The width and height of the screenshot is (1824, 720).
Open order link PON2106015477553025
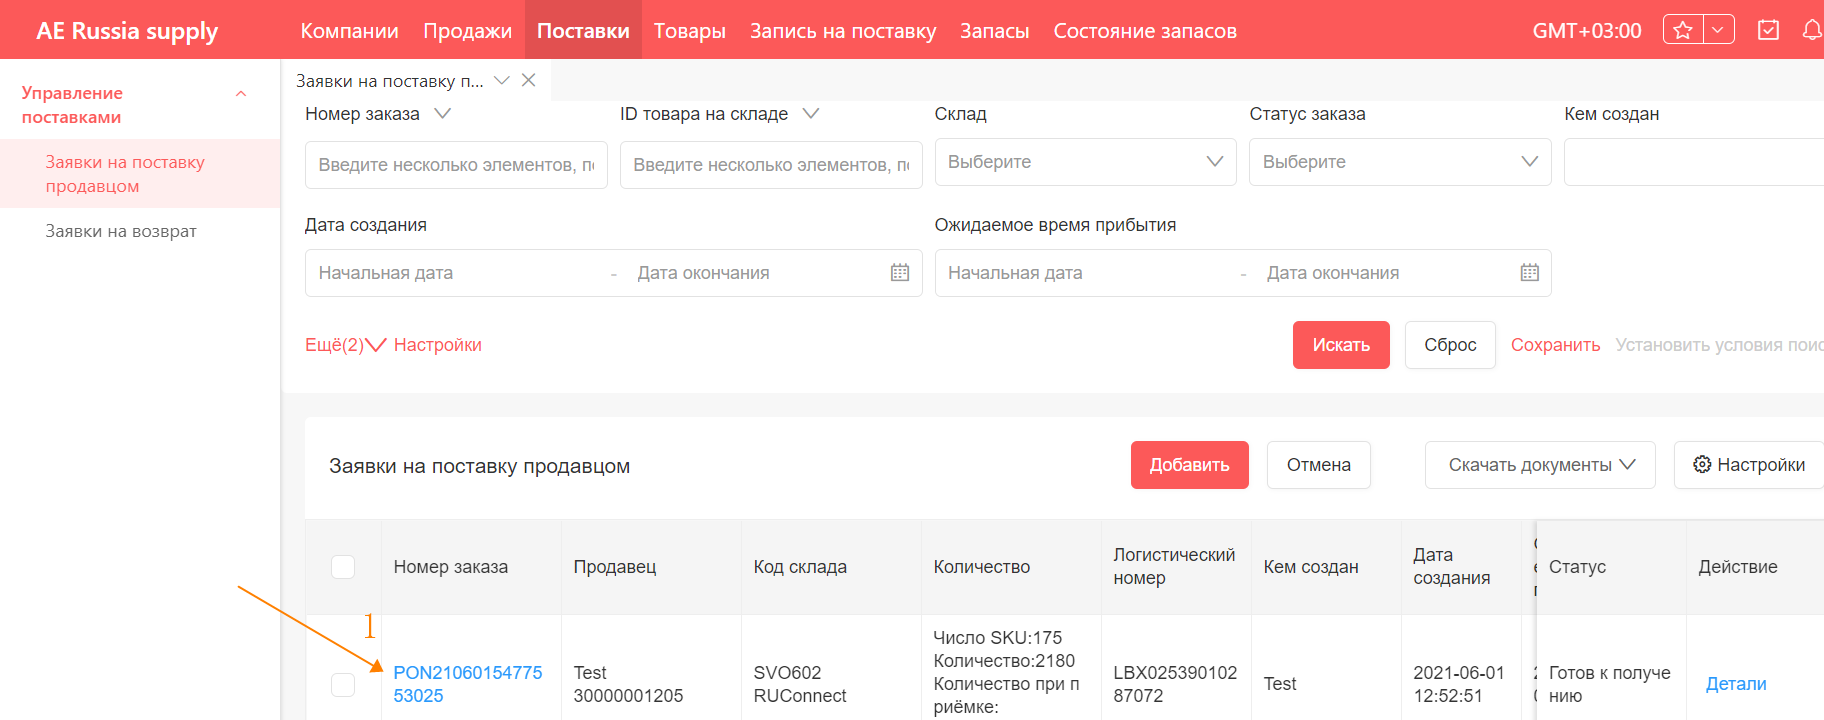(468, 684)
